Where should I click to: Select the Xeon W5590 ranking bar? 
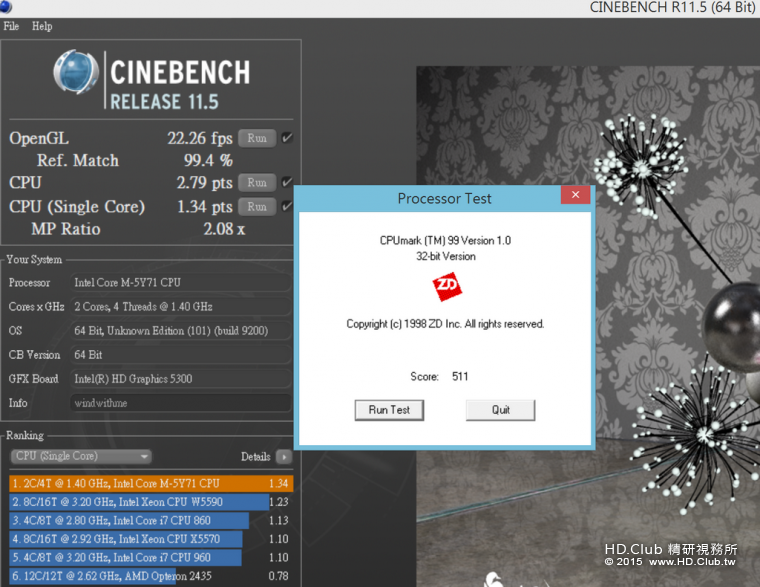coord(140,502)
